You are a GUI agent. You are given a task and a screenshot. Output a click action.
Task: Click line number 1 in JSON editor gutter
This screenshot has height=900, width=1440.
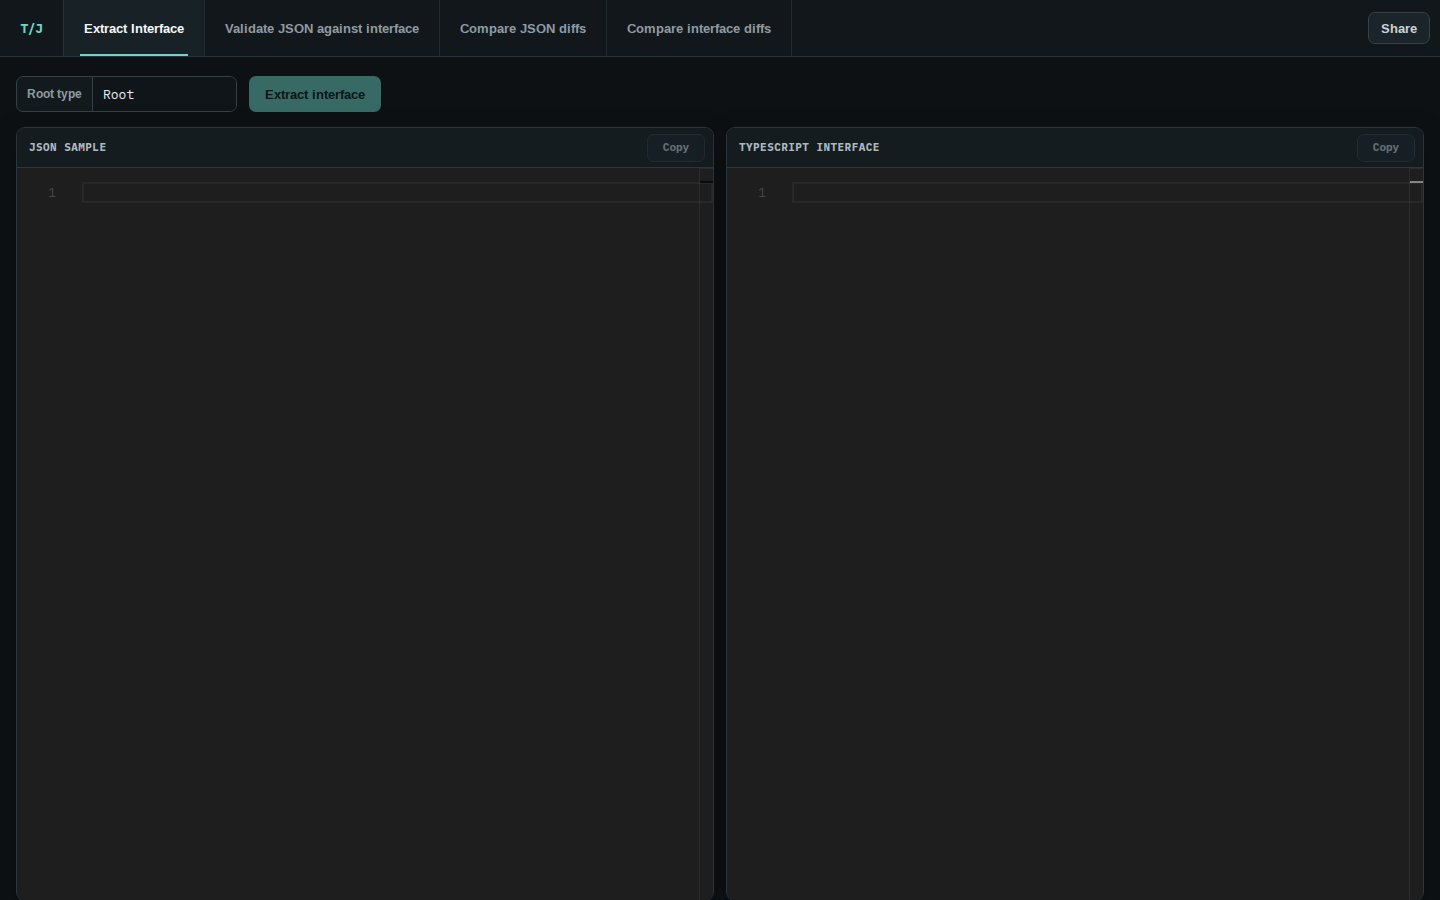click(52, 192)
